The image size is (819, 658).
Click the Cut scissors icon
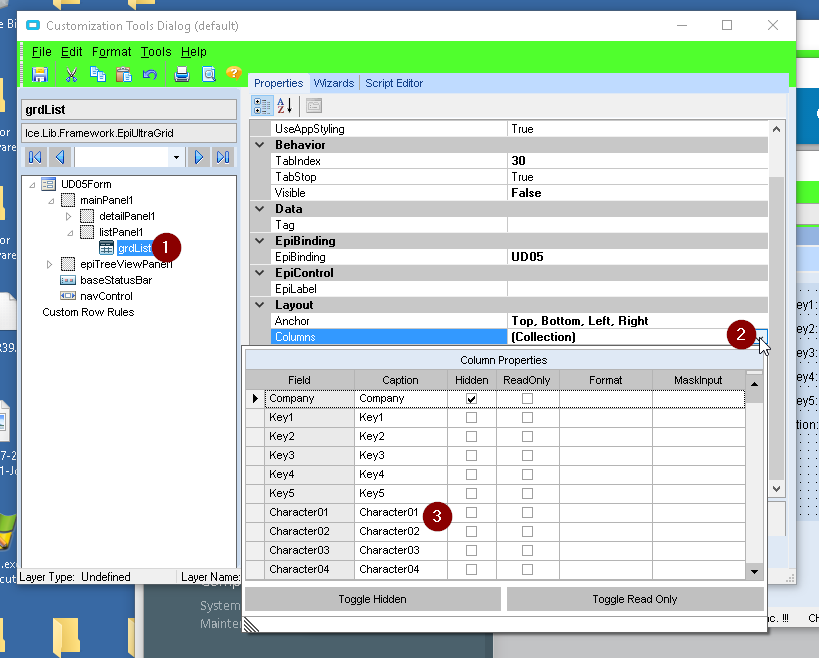coord(71,74)
